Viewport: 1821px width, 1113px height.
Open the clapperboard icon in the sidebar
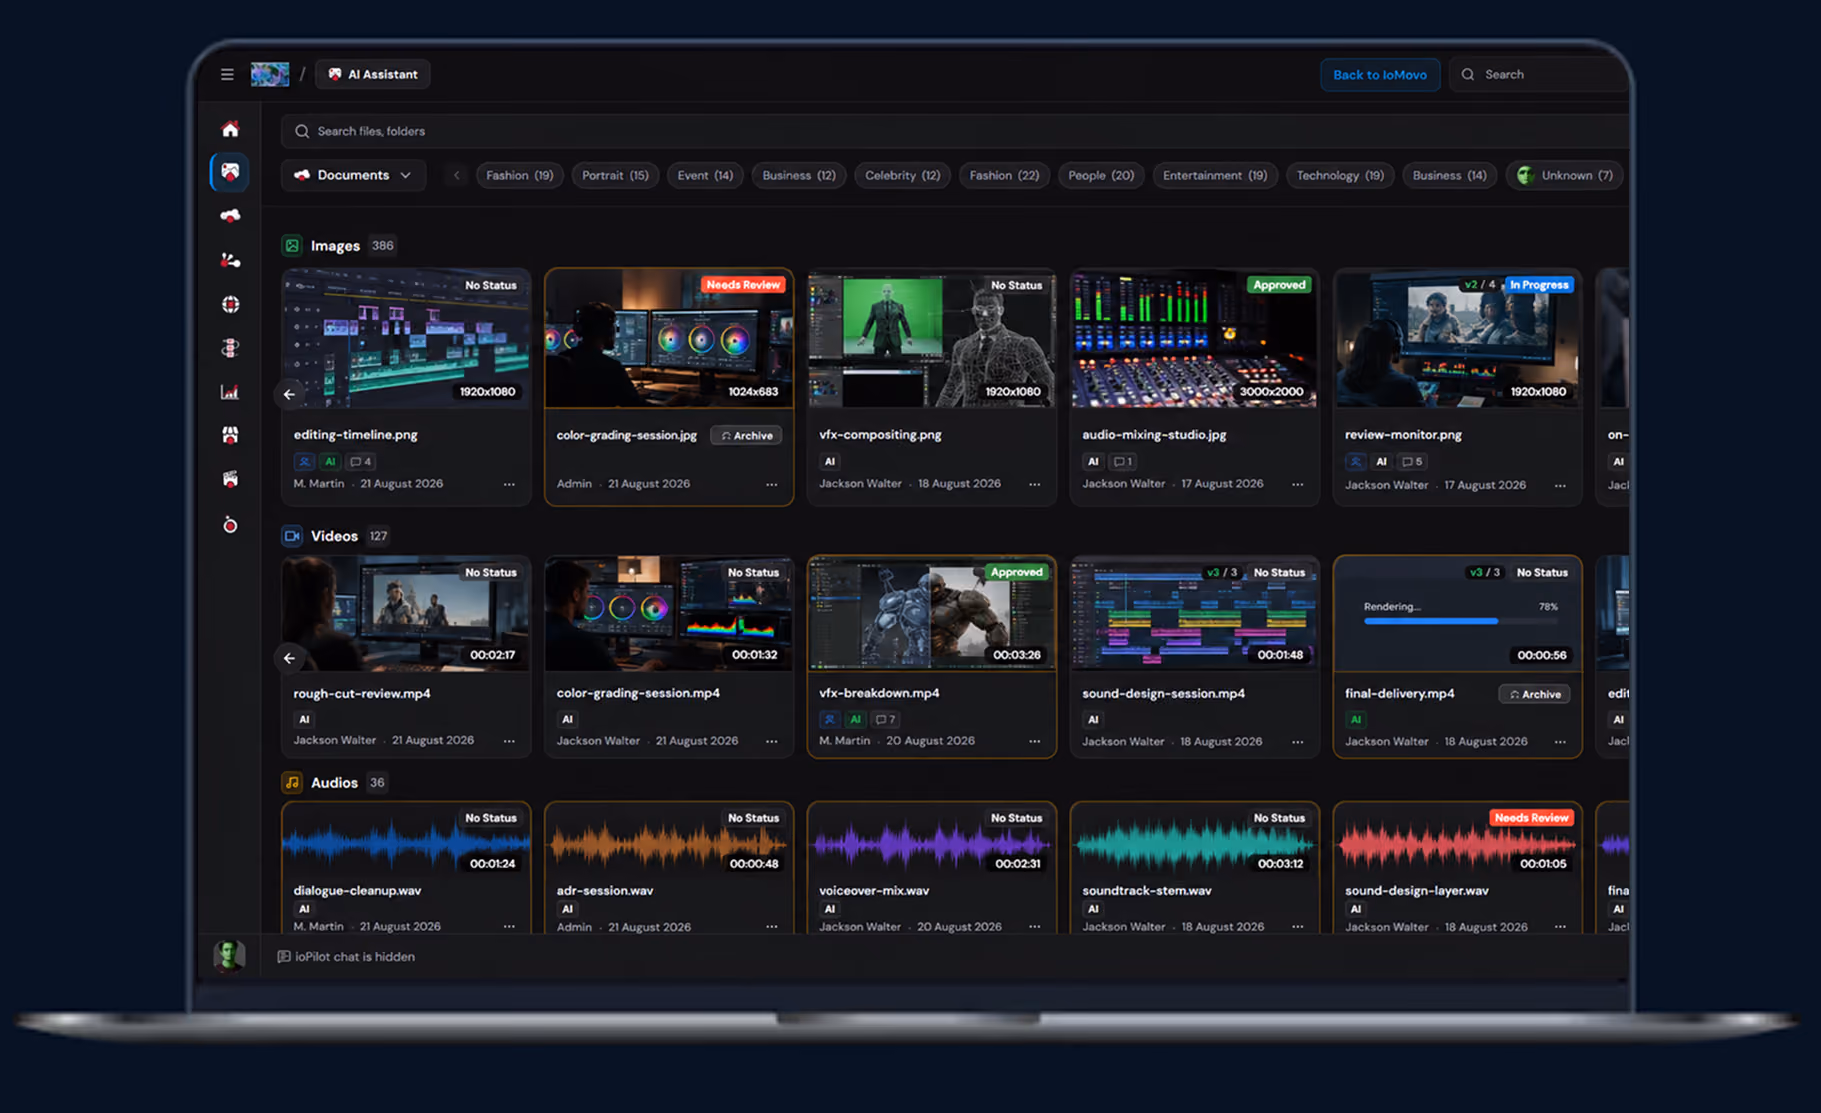pos(230,479)
